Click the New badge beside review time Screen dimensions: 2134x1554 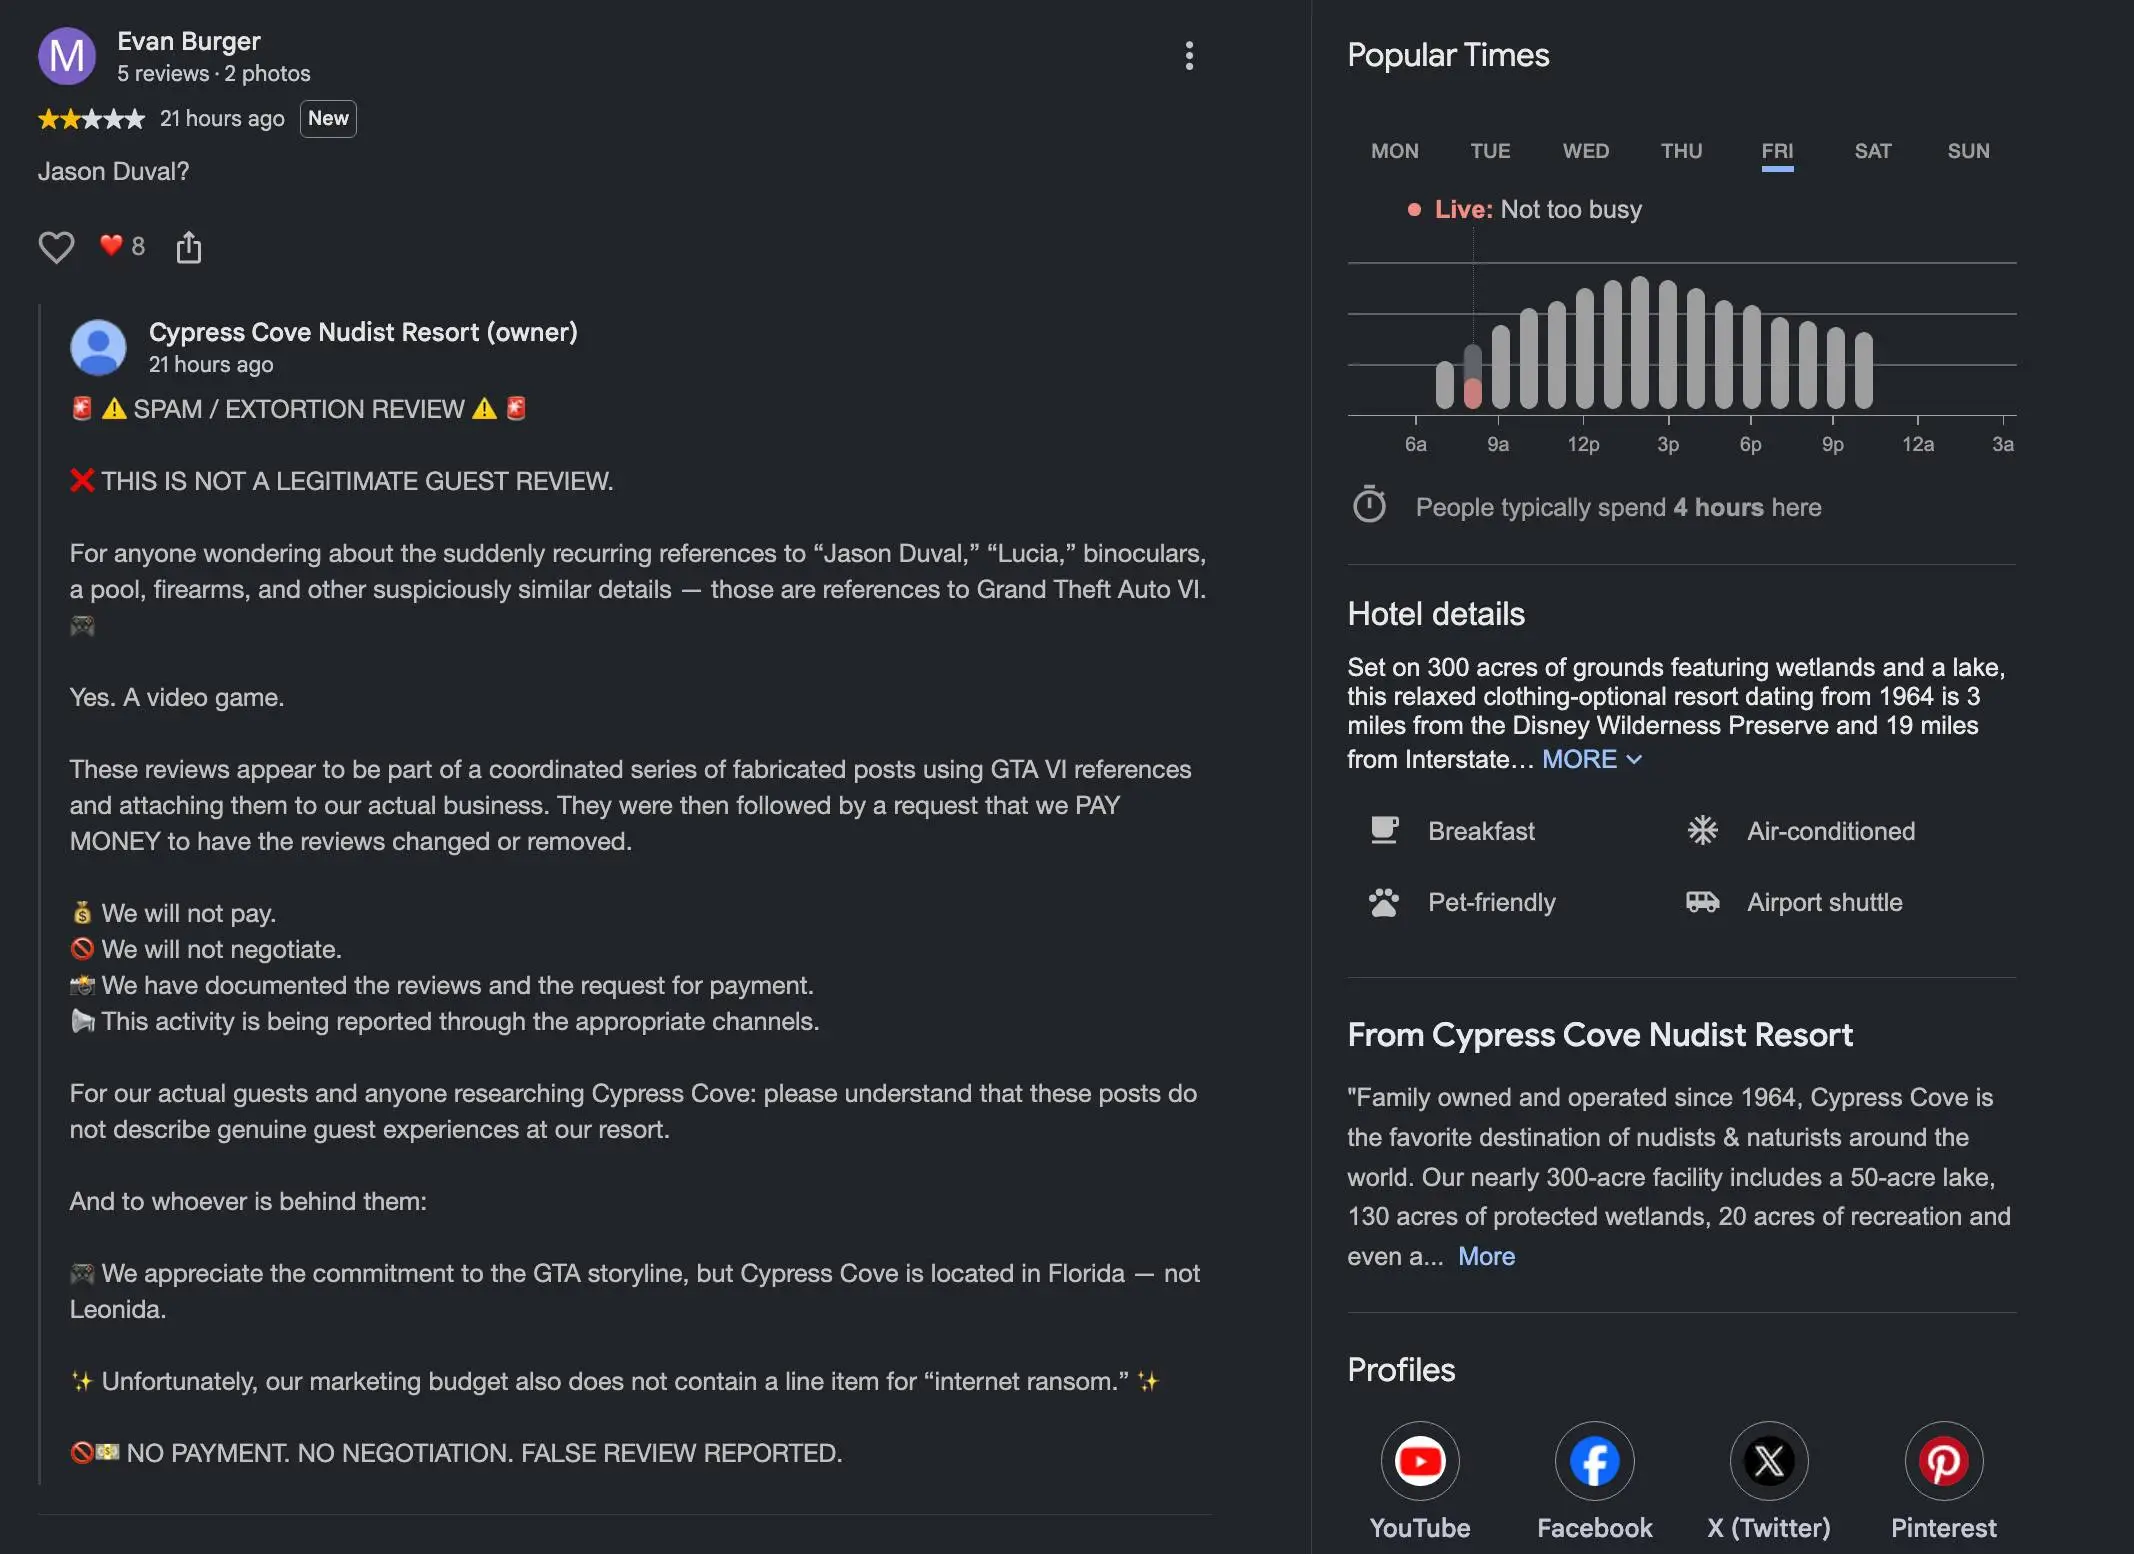point(328,118)
